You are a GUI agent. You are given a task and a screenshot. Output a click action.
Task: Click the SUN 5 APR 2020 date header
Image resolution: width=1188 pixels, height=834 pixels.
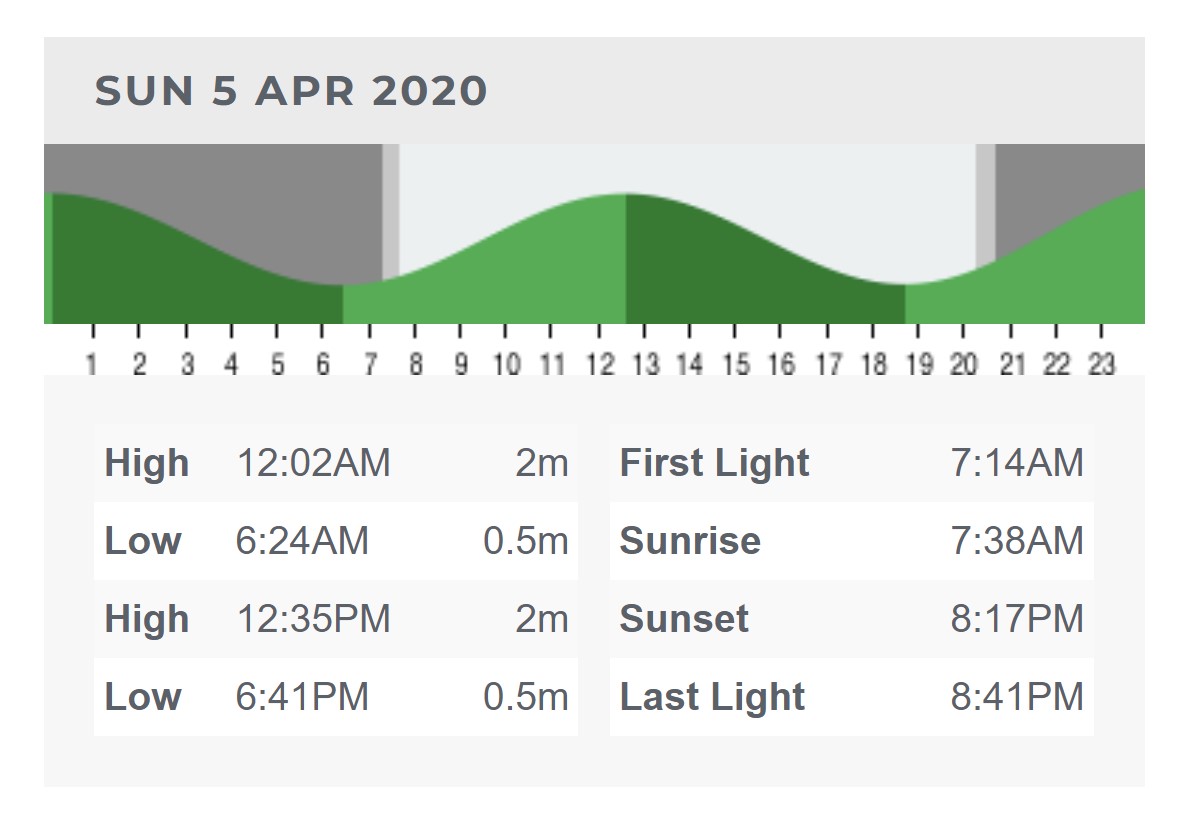click(291, 91)
